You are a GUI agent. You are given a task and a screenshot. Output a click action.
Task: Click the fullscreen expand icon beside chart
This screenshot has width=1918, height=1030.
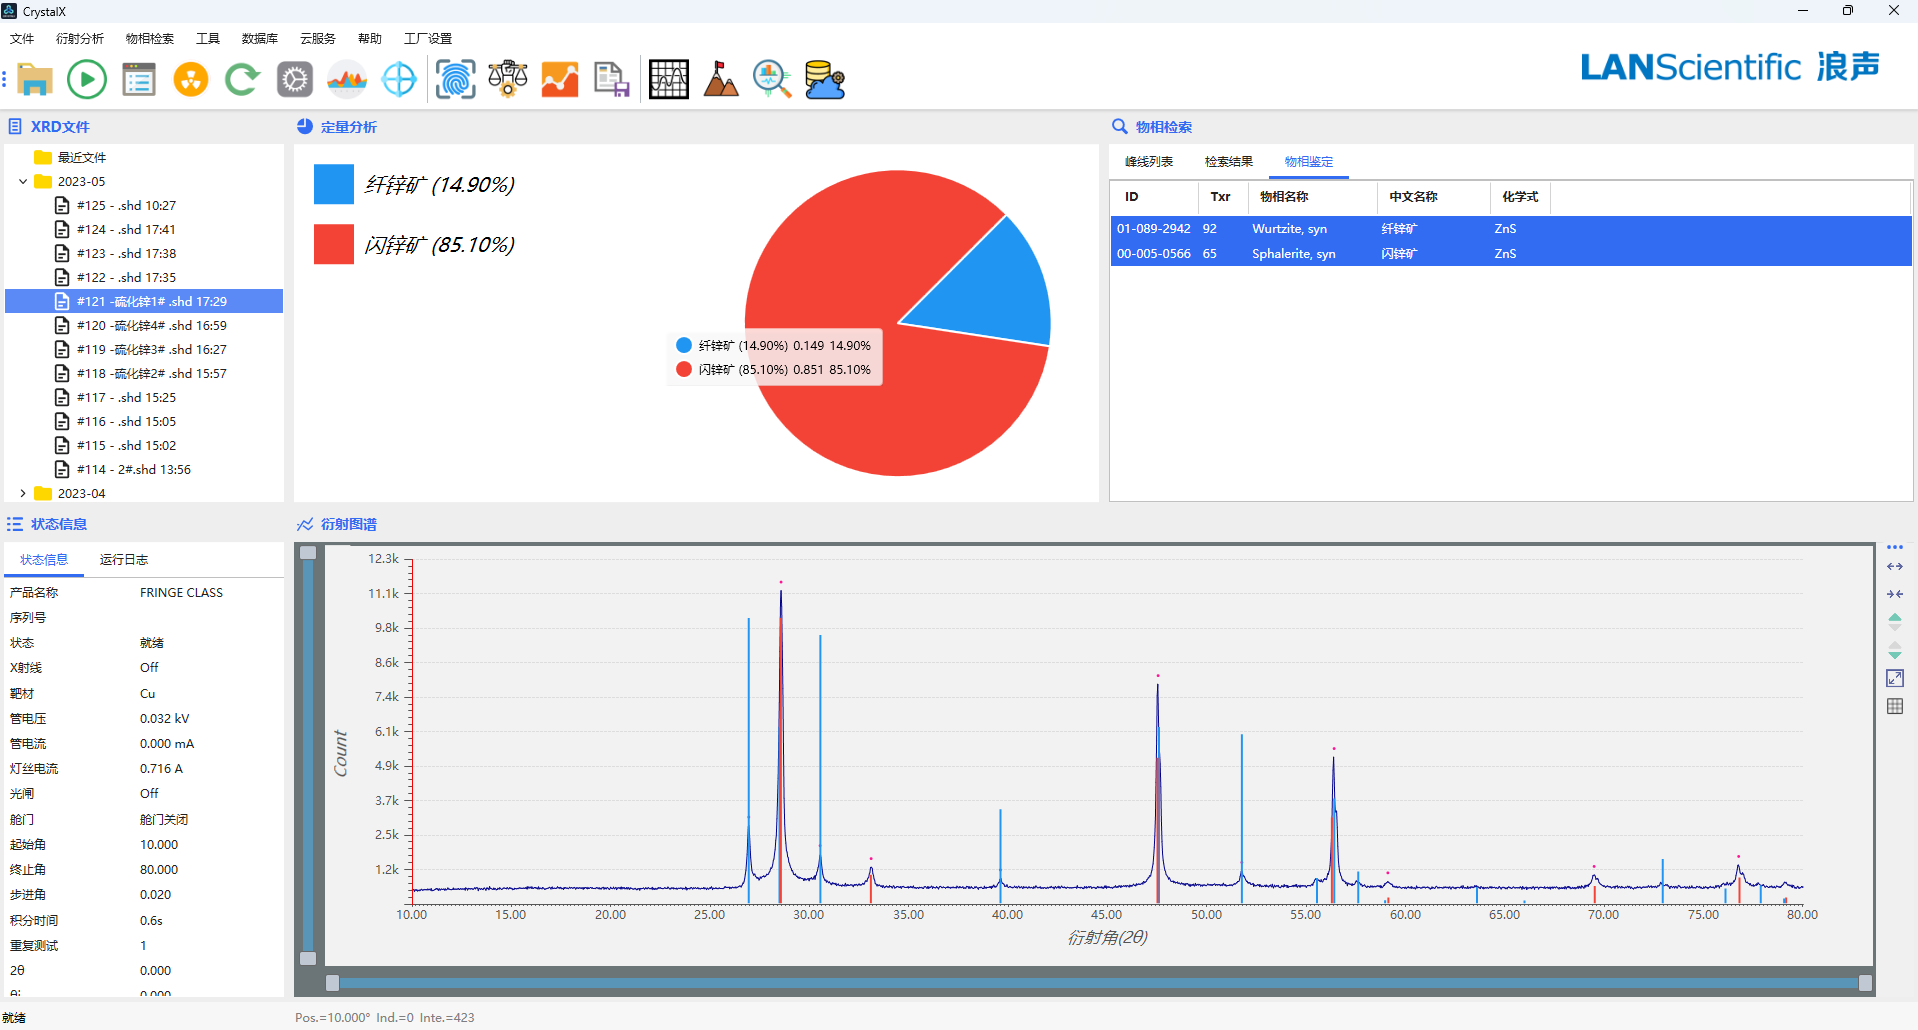pyautogui.click(x=1894, y=679)
